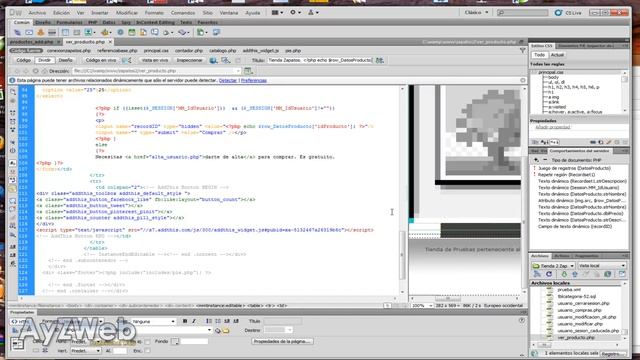This screenshot has width=640, height=360.
Task: Insert a hyperlink from Común toolbar
Action: point(18,32)
